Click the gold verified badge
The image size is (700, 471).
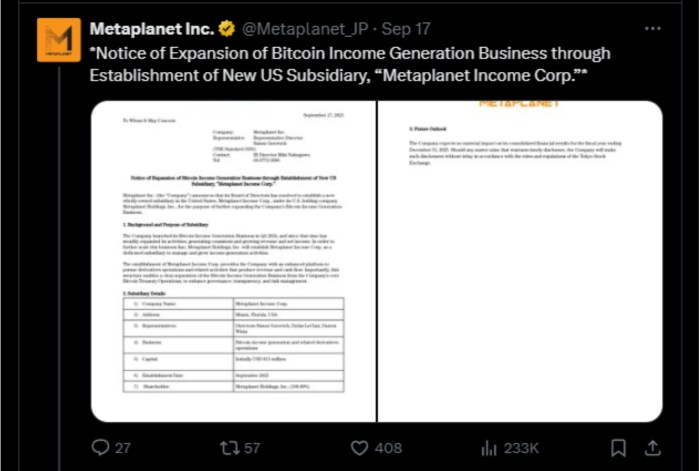point(226,29)
